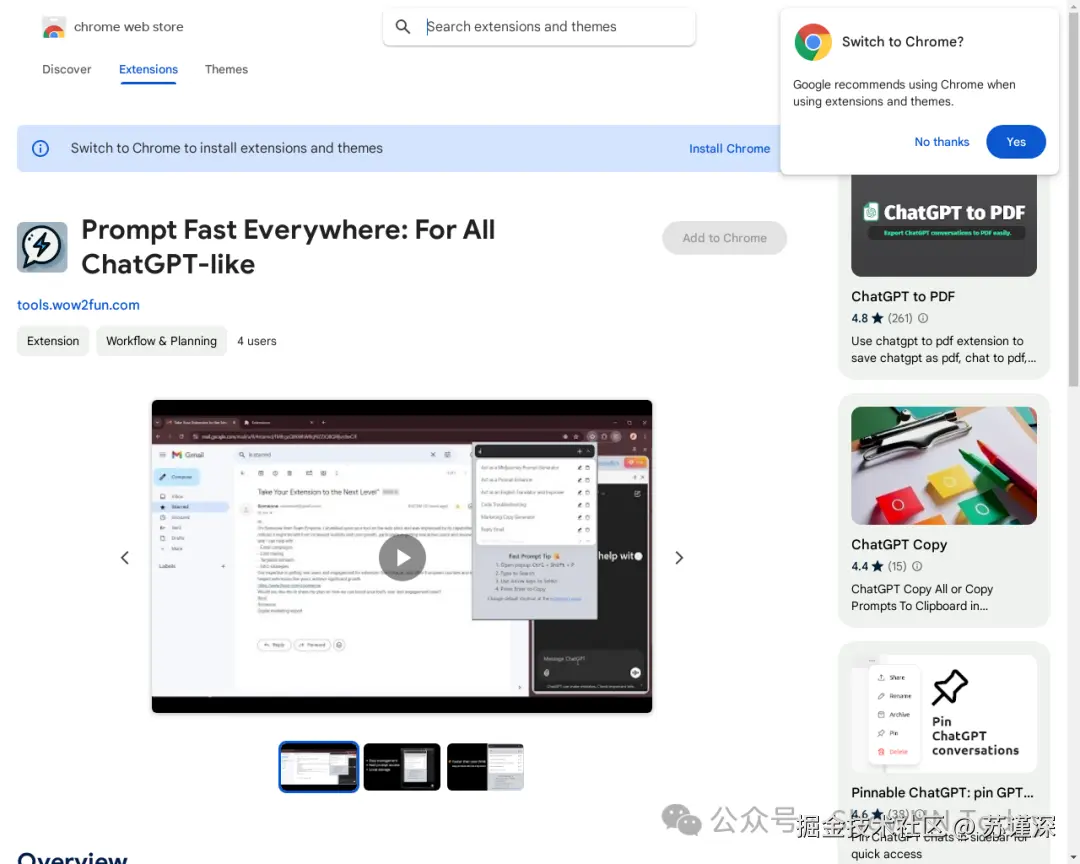Open the tools.wow2fun.com link

click(79, 305)
